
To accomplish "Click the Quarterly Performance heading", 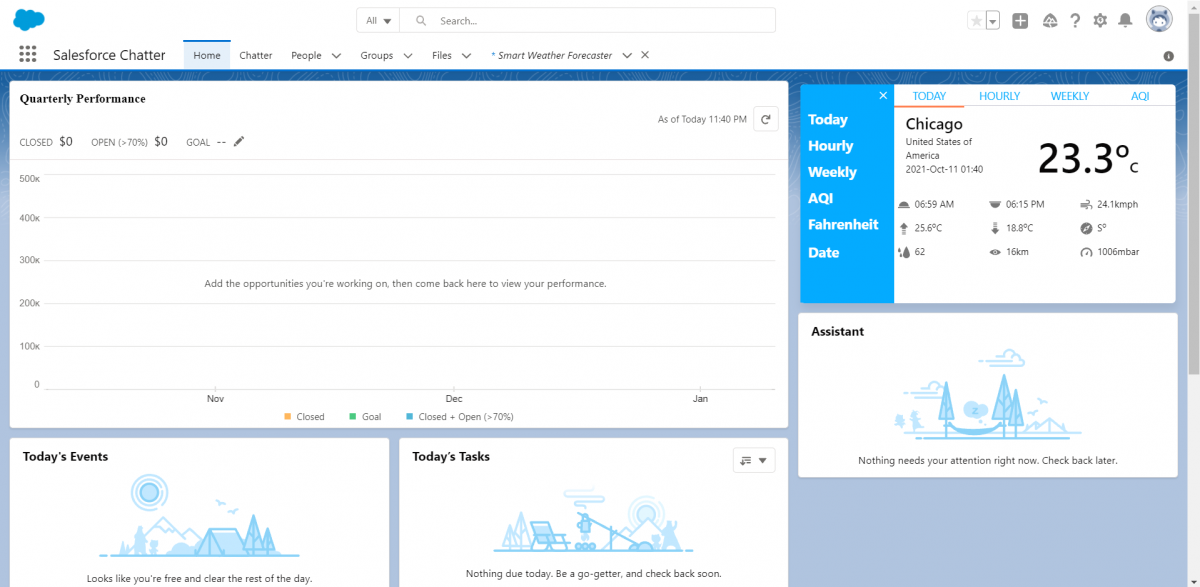I will pos(83,99).
